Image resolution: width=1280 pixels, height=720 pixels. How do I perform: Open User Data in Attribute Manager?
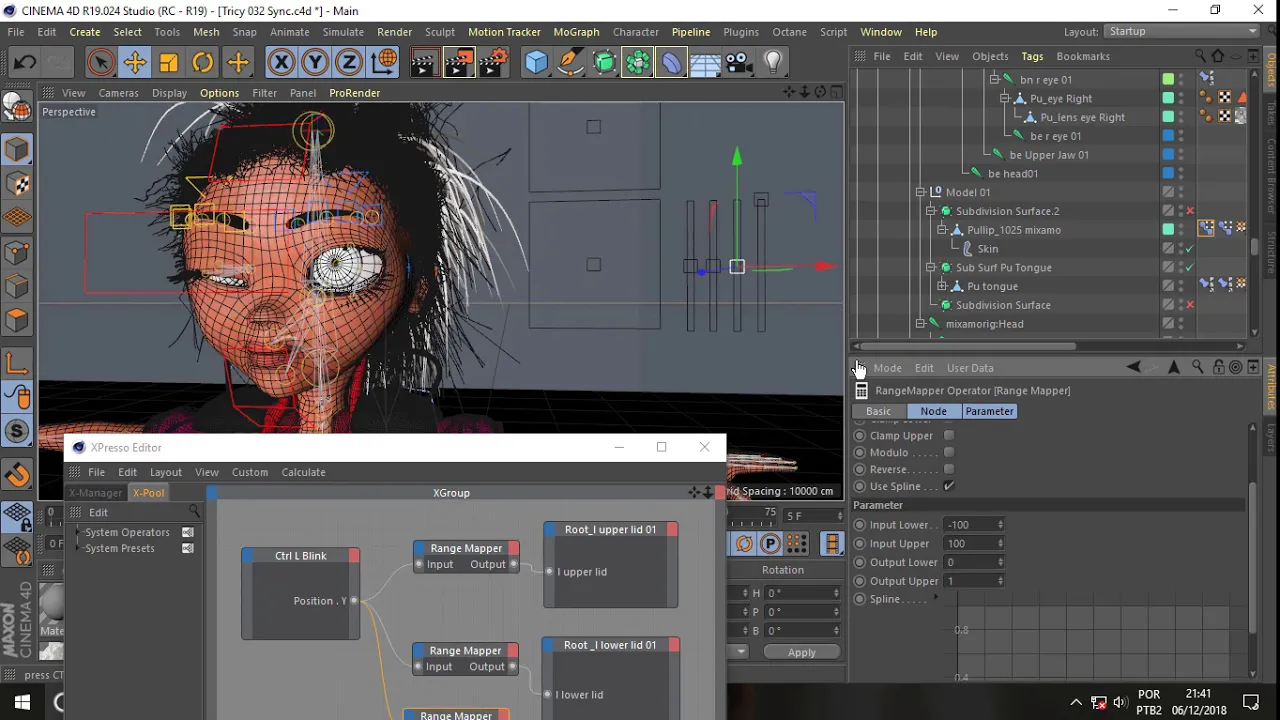[970, 368]
